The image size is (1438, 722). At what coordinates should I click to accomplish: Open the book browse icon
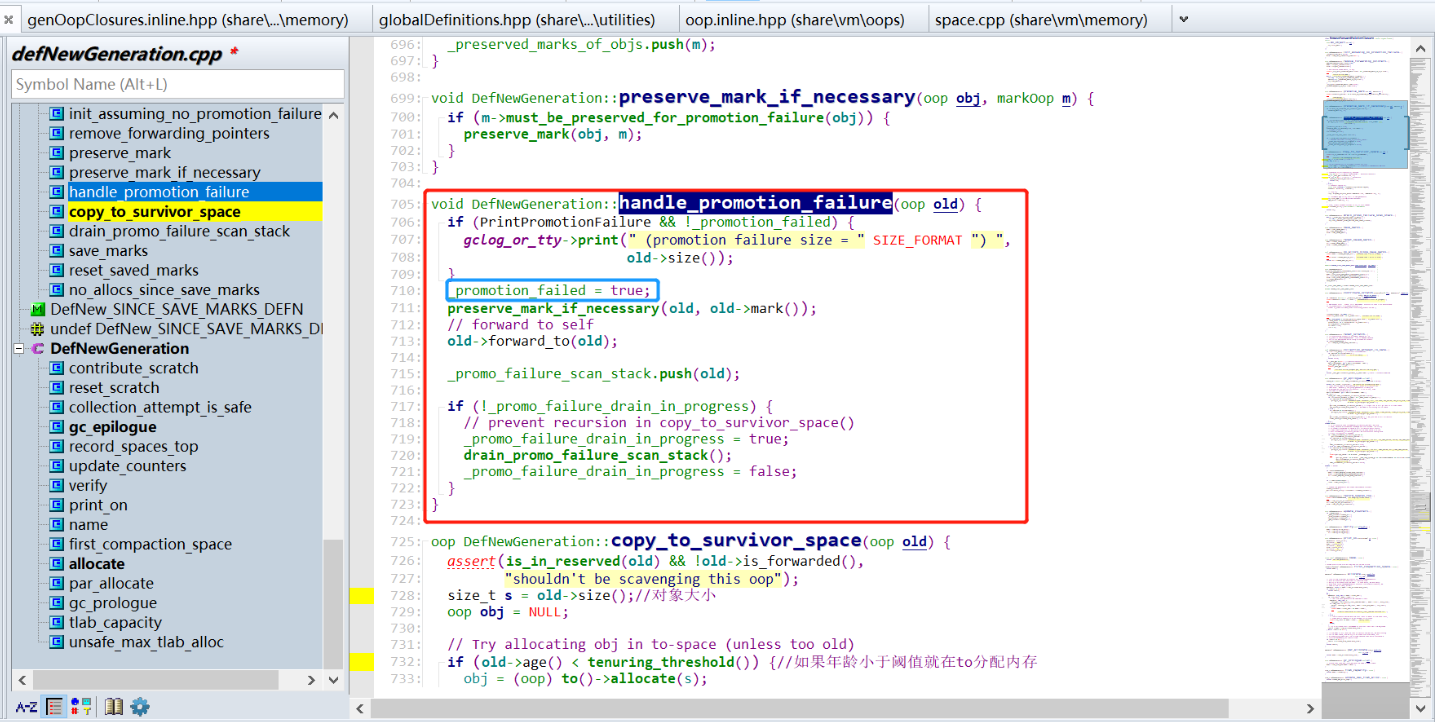coord(114,707)
